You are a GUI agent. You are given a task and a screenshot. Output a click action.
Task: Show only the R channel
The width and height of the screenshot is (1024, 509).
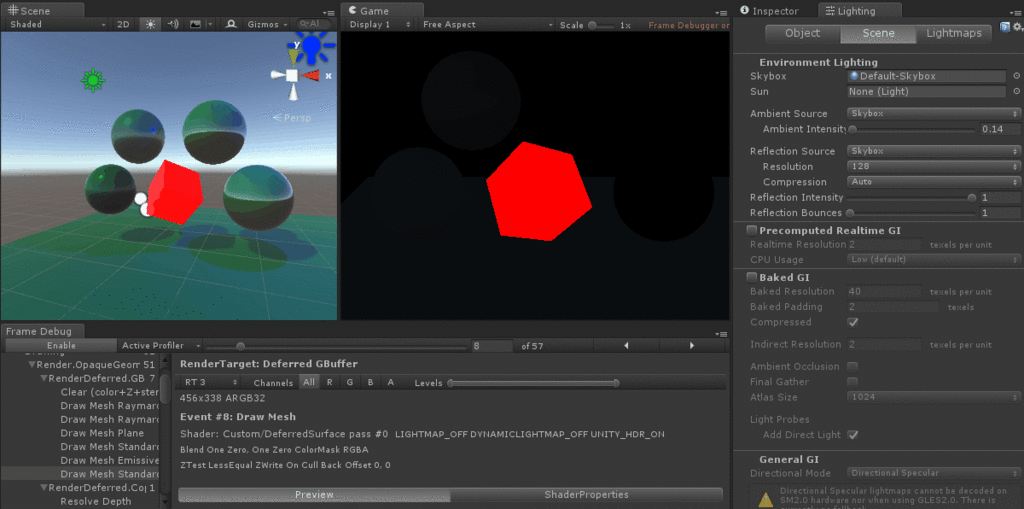click(329, 382)
